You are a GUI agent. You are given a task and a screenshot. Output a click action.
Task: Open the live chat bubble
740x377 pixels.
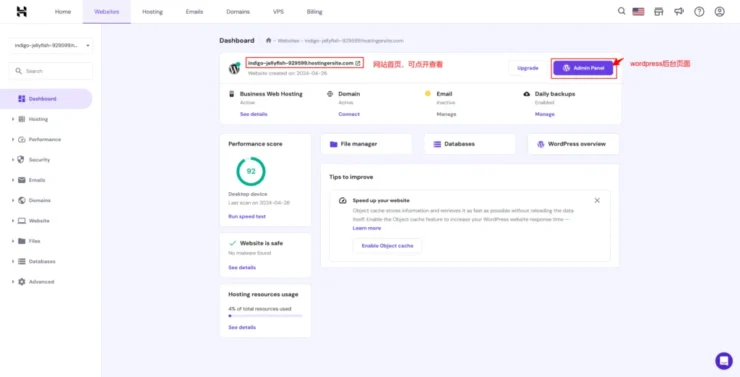pos(723,361)
